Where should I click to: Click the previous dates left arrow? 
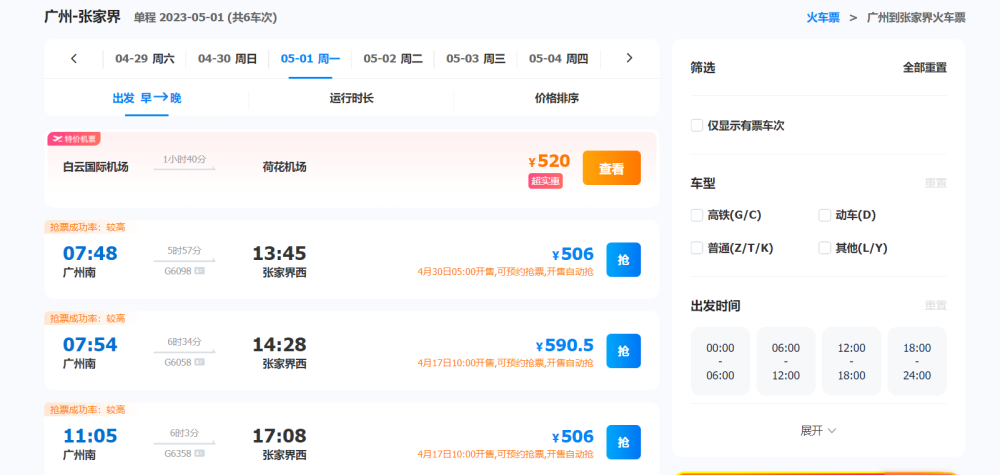tap(74, 58)
